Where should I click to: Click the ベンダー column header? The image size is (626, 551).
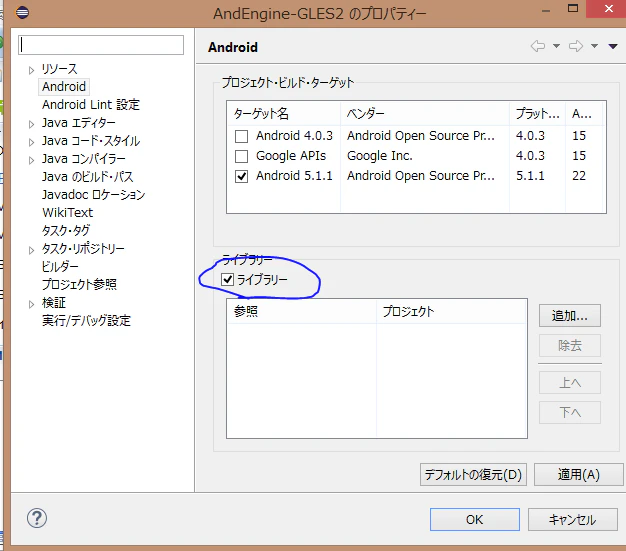click(x=425, y=114)
